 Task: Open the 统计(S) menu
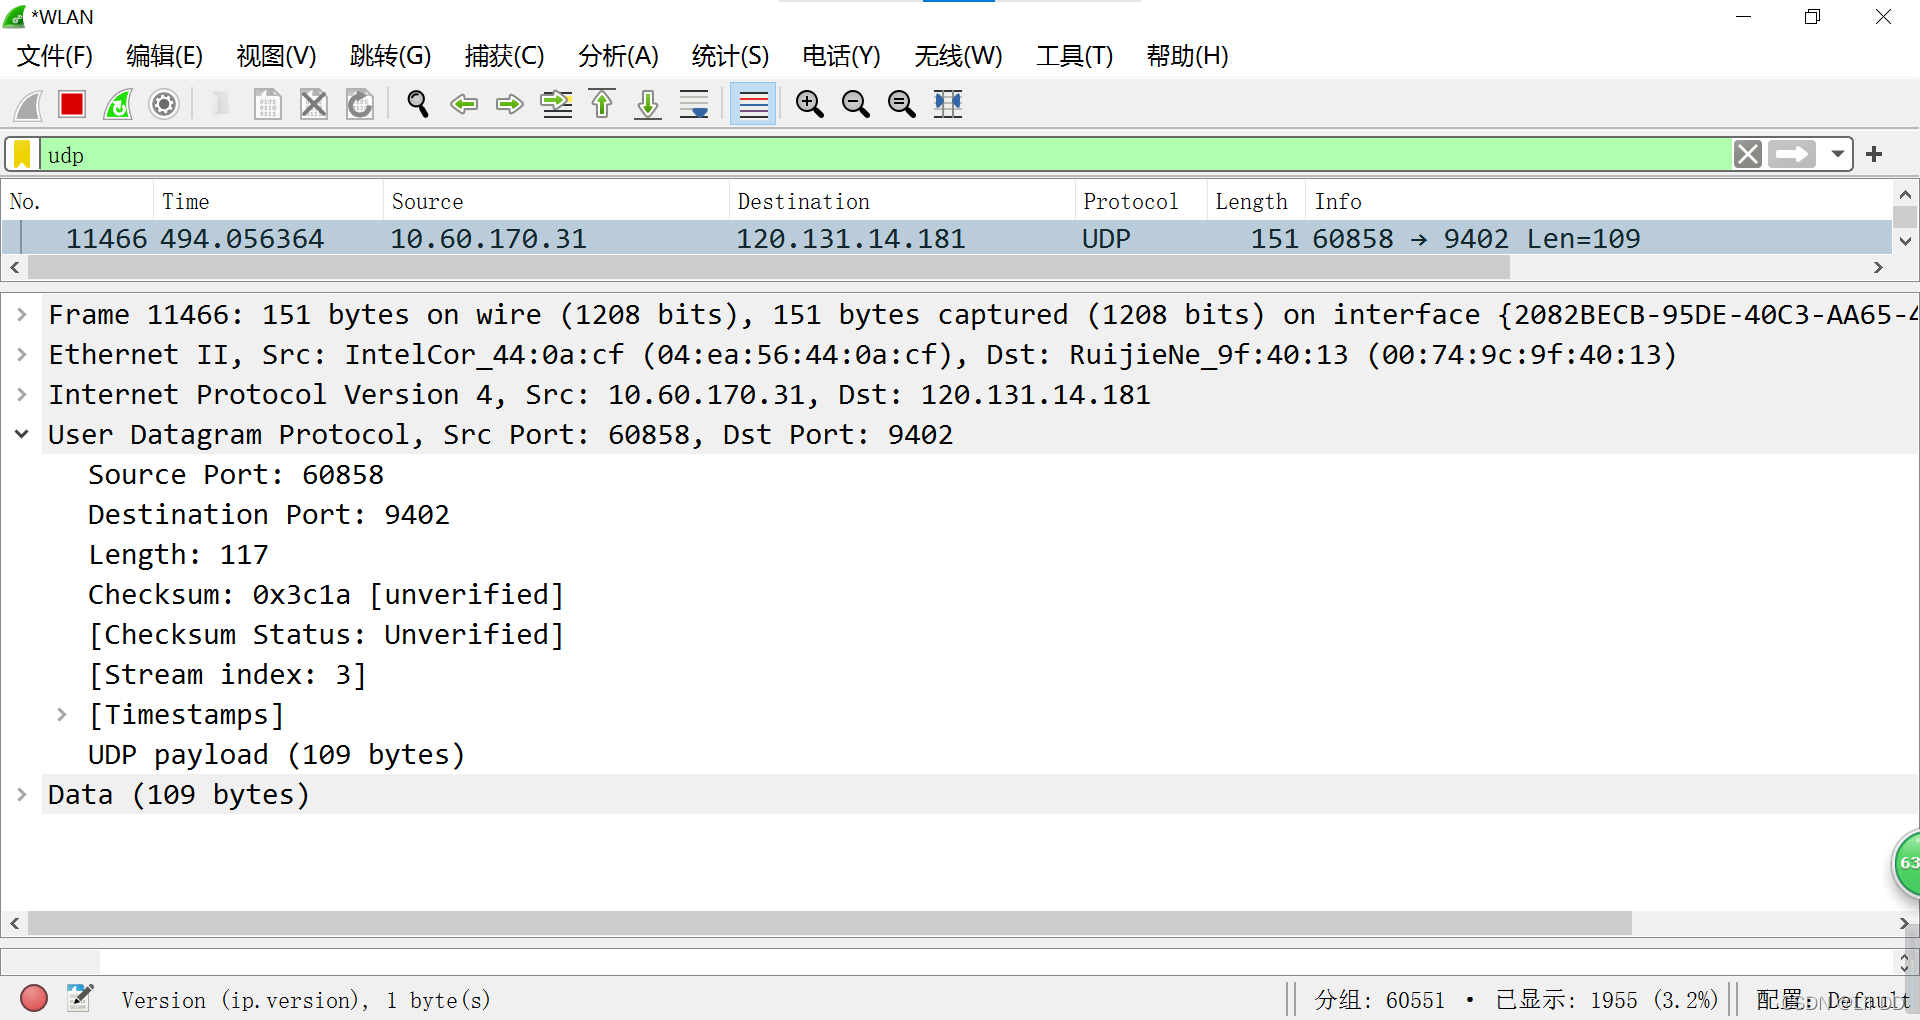coord(731,56)
